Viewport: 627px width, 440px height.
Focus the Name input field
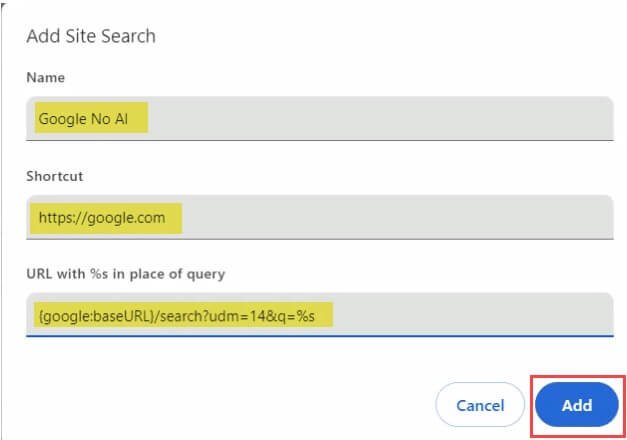pyautogui.click(x=320, y=118)
